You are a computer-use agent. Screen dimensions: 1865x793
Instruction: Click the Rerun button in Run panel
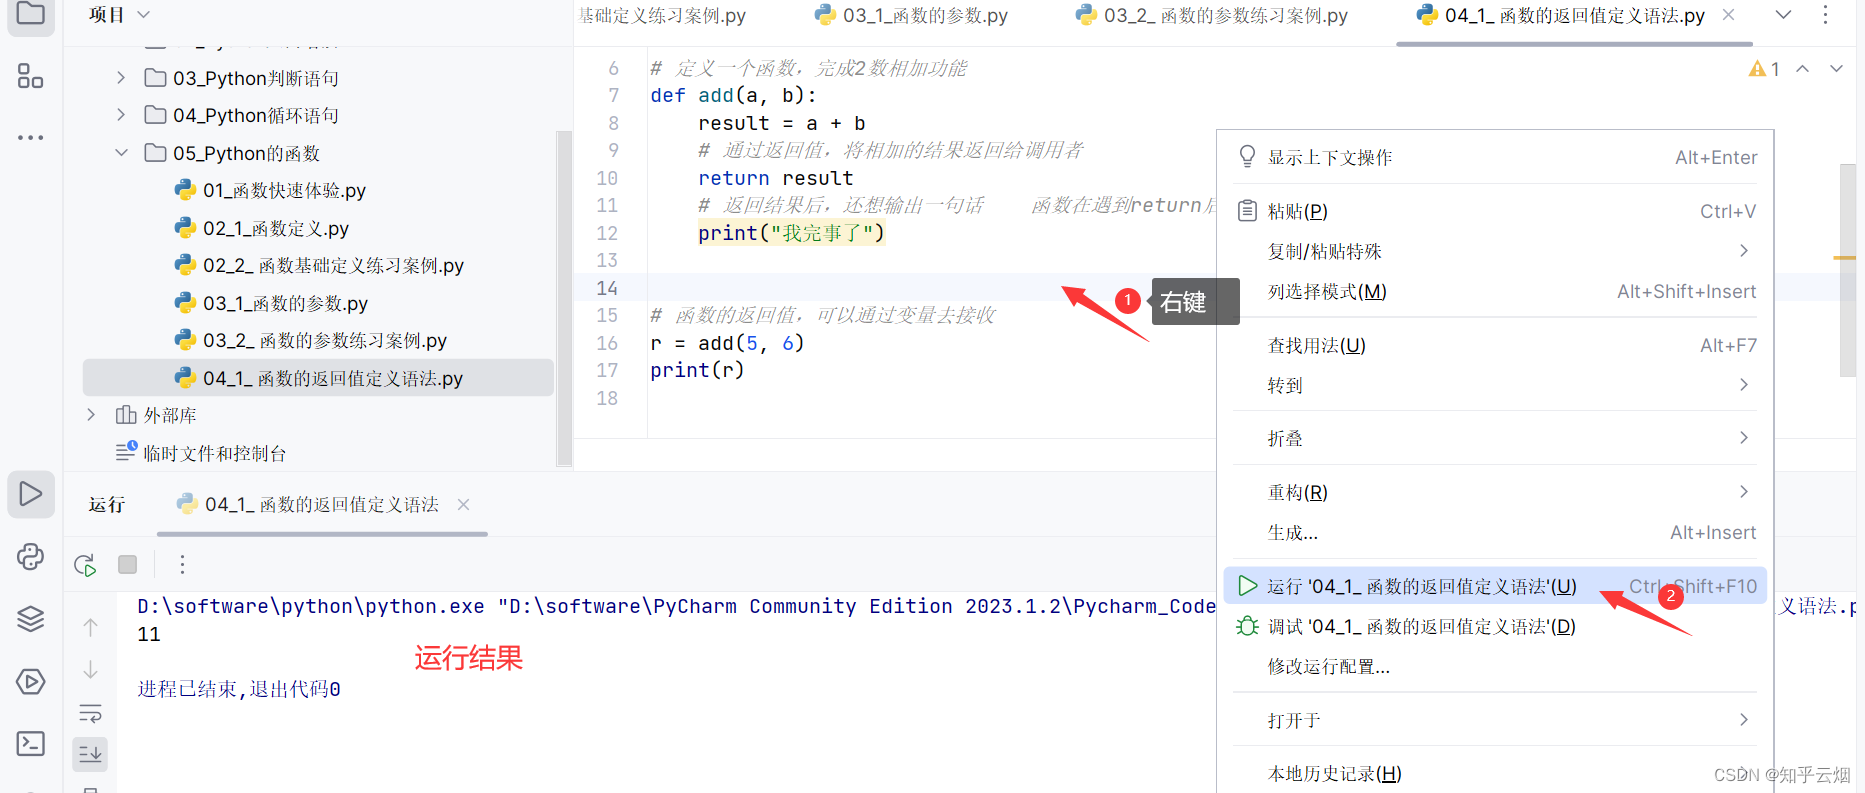[x=86, y=565]
